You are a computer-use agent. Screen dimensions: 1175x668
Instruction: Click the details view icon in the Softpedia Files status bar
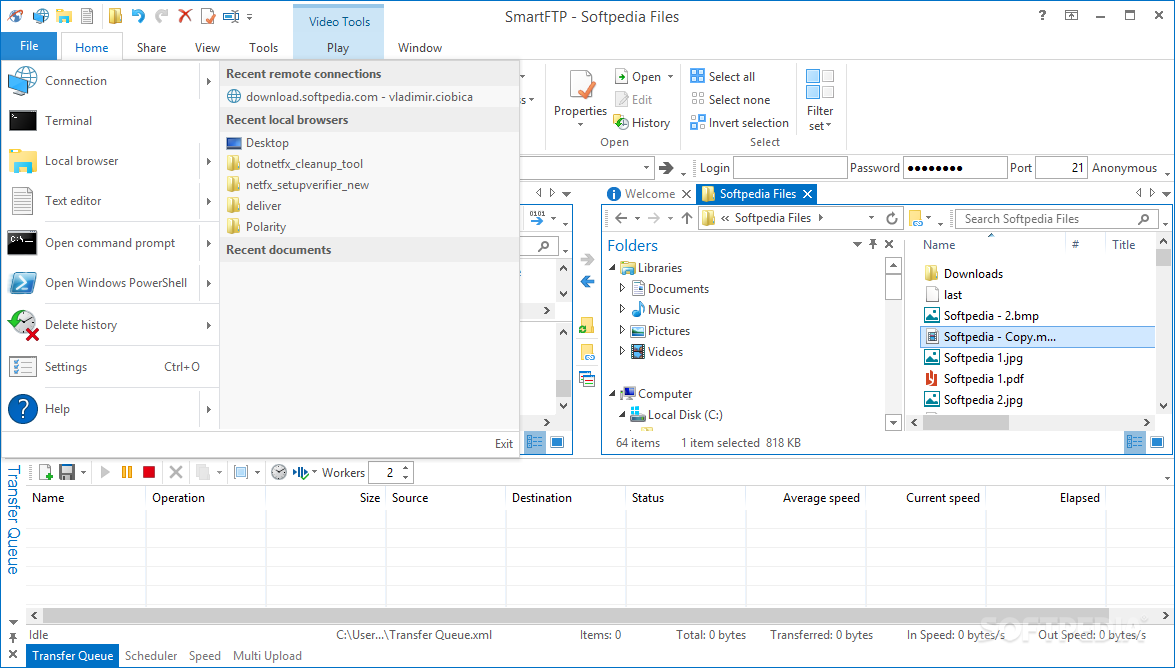point(1135,442)
